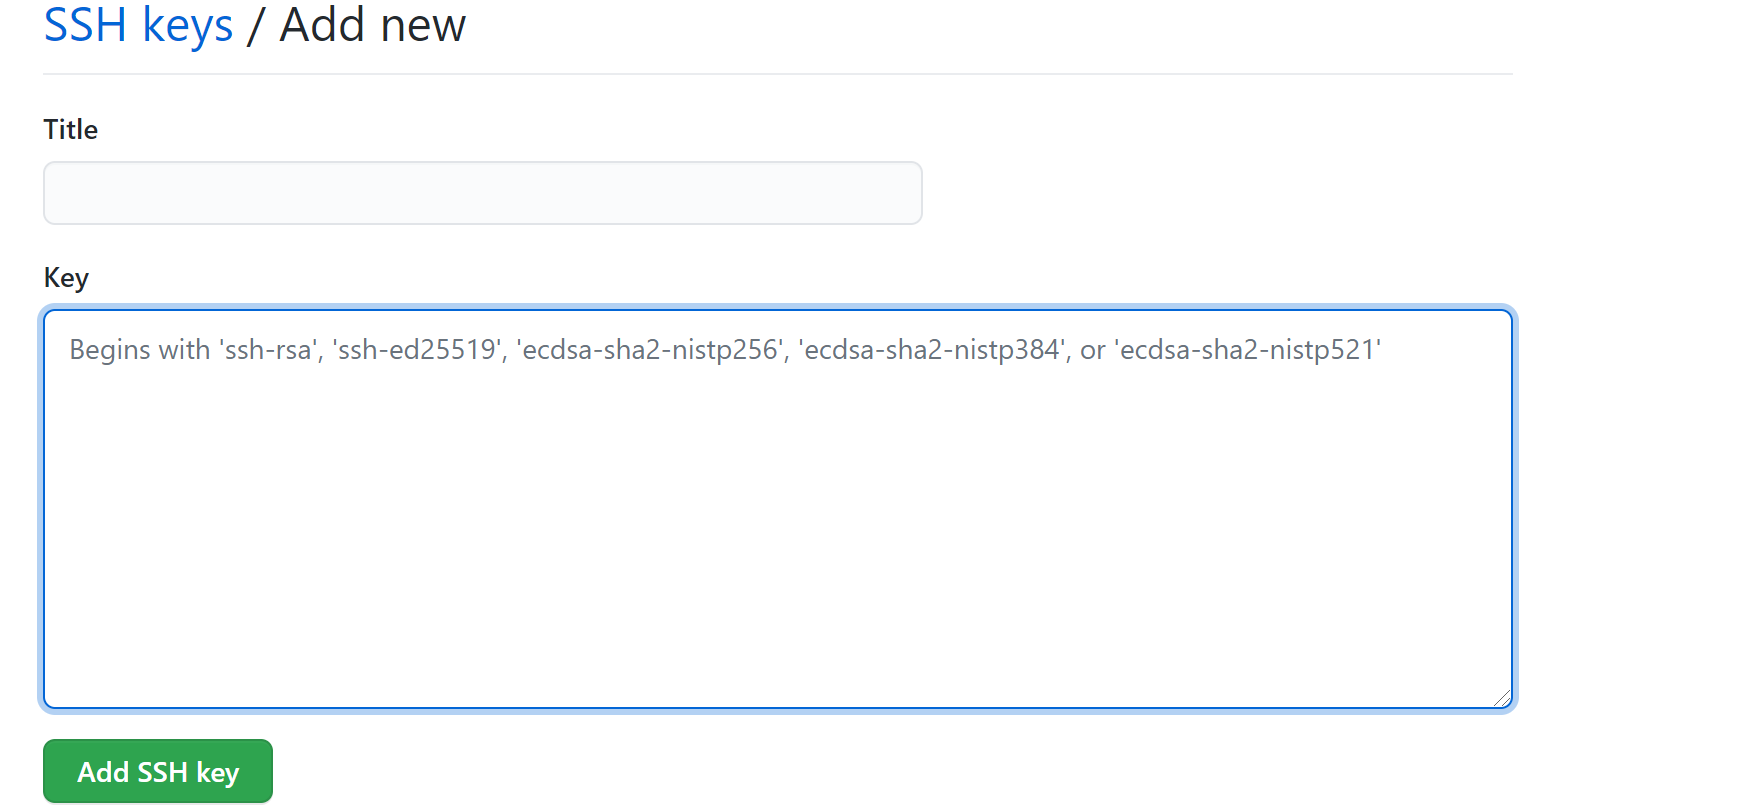Click 'ecdsa-sha2-nistp384' in the placeholder text
The height and width of the screenshot is (812, 1755).
point(932,350)
